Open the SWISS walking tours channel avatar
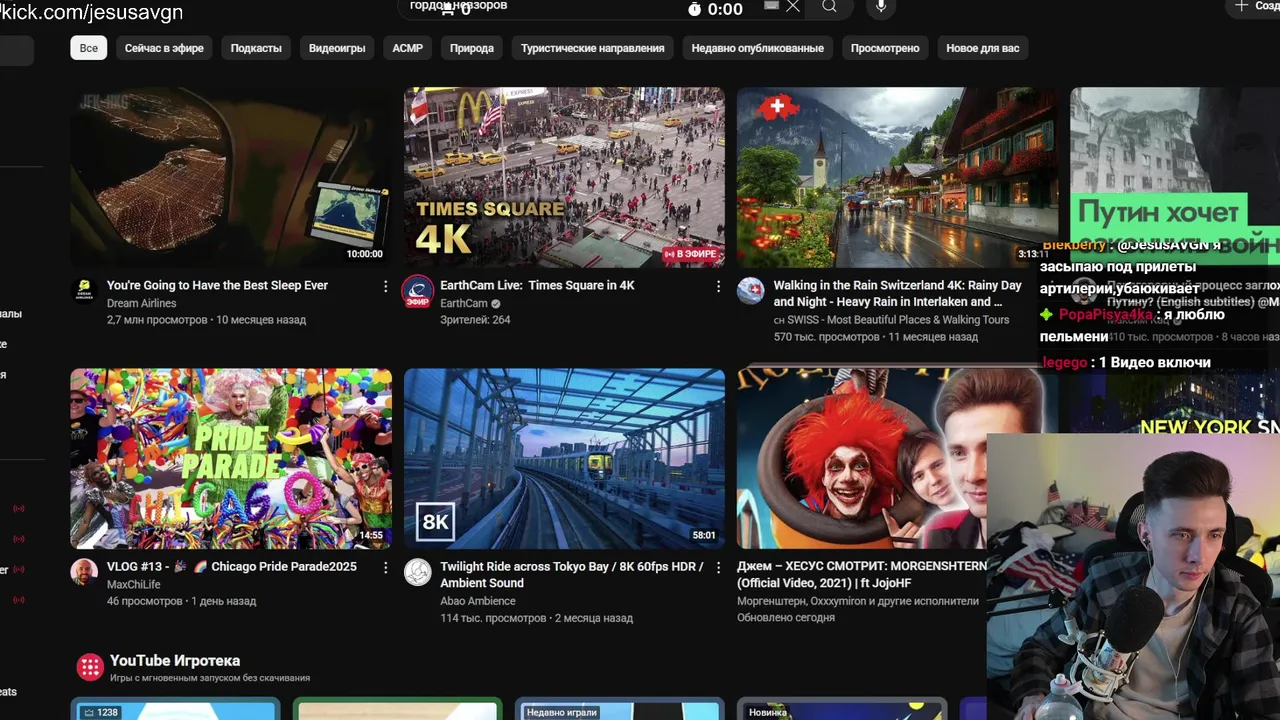Viewport: 1280px width, 720px height. click(751, 291)
